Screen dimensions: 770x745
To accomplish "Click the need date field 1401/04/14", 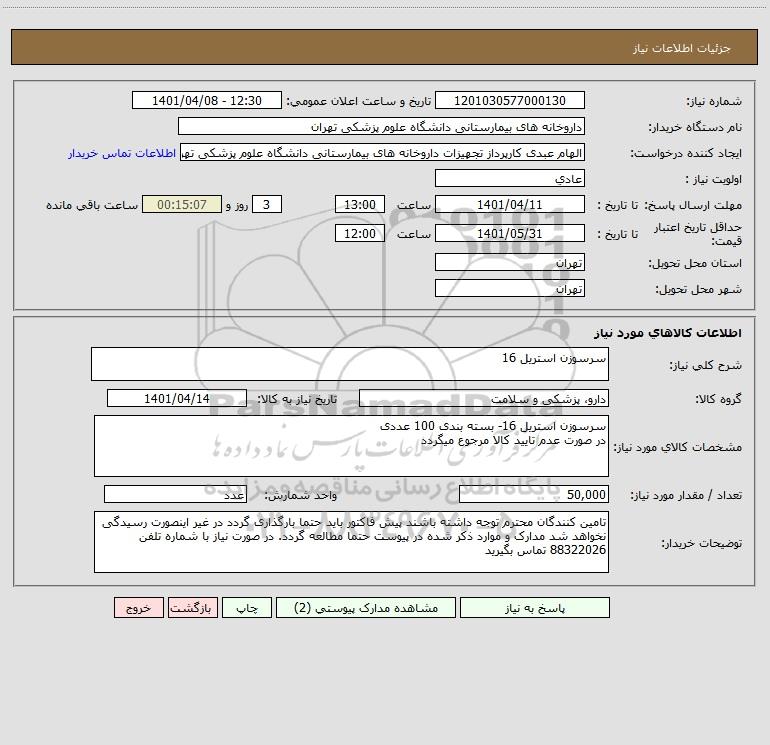I will [177, 399].
